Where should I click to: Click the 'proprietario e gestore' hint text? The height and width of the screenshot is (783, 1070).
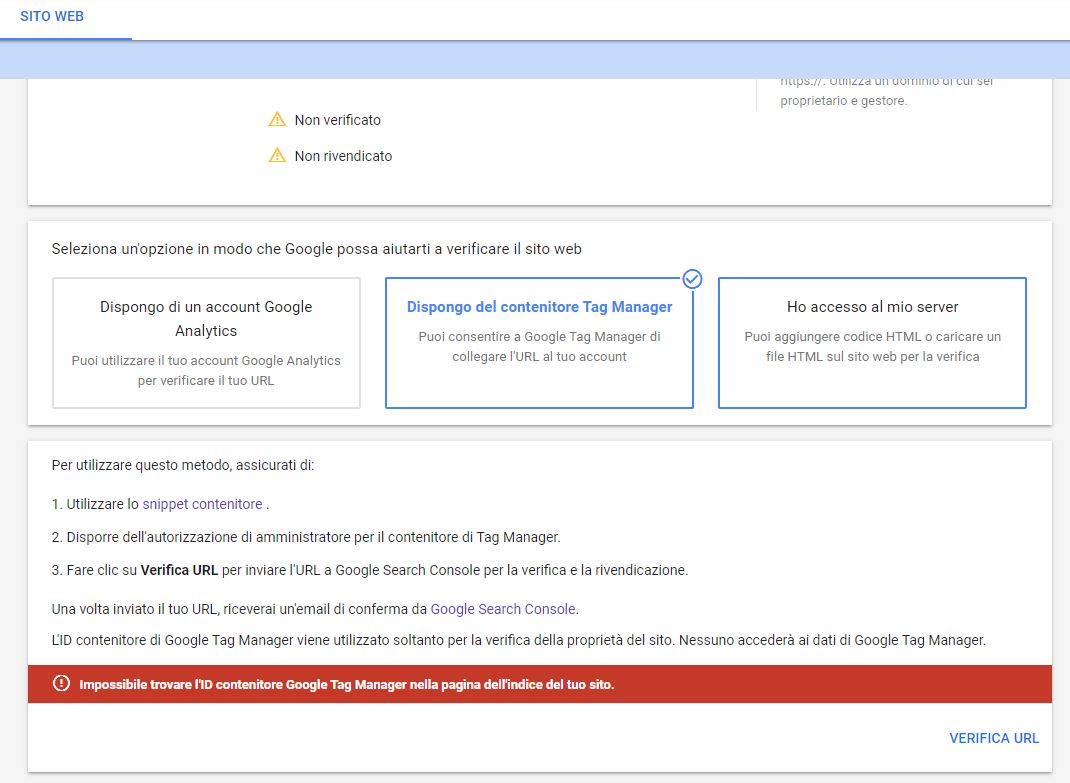844,101
